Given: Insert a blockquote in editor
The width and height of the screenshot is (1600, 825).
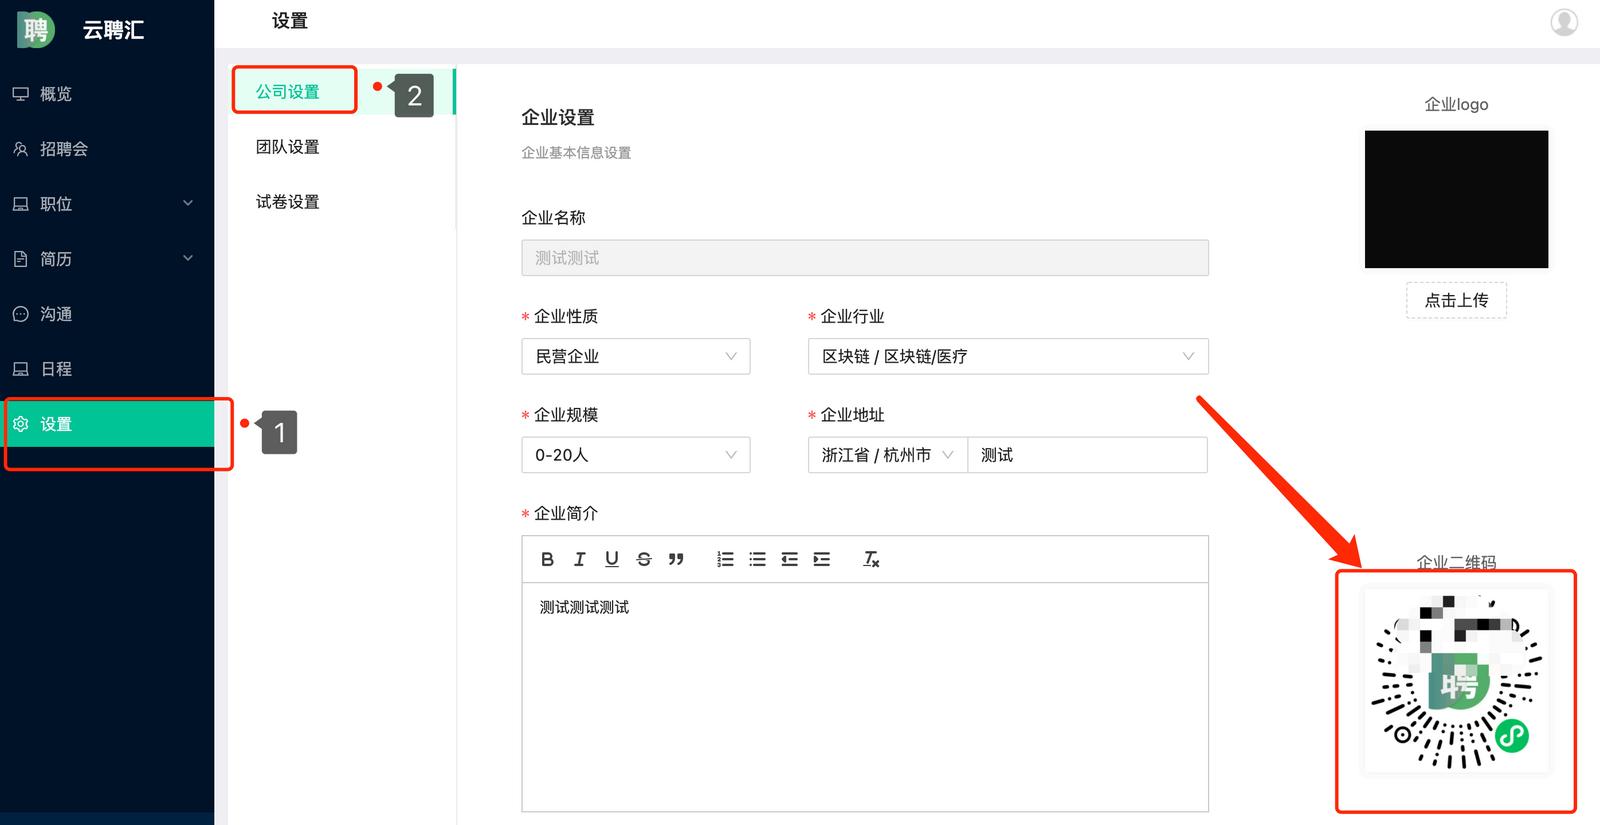Looking at the screenshot, I should click(x=676, y=559).
